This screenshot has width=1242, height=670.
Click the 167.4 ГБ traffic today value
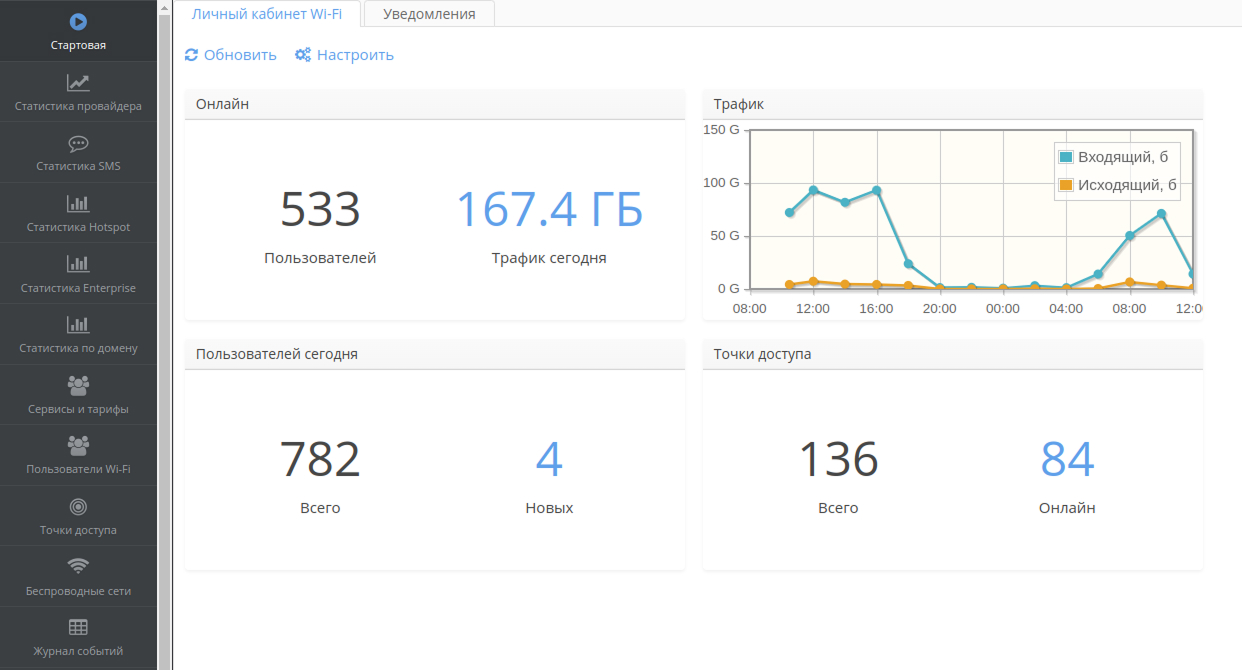[x=549, y=209]
